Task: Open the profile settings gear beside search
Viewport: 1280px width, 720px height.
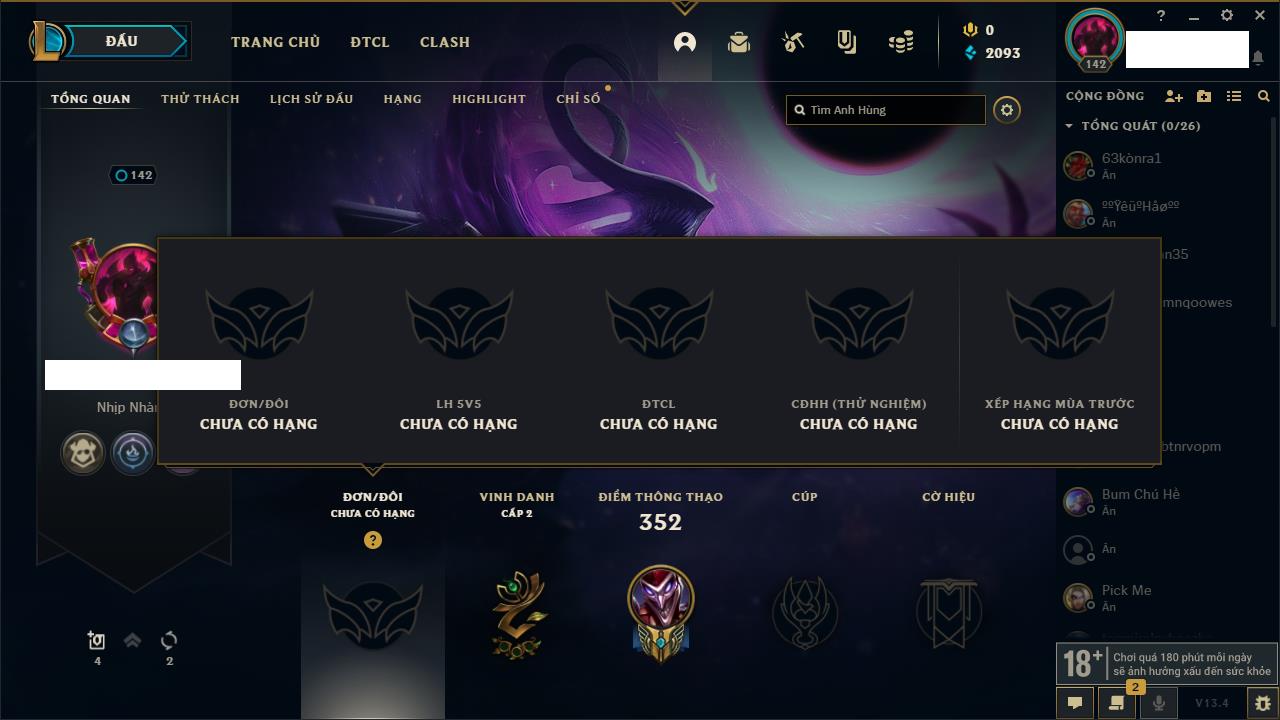Action: (x=1007, y=110)
